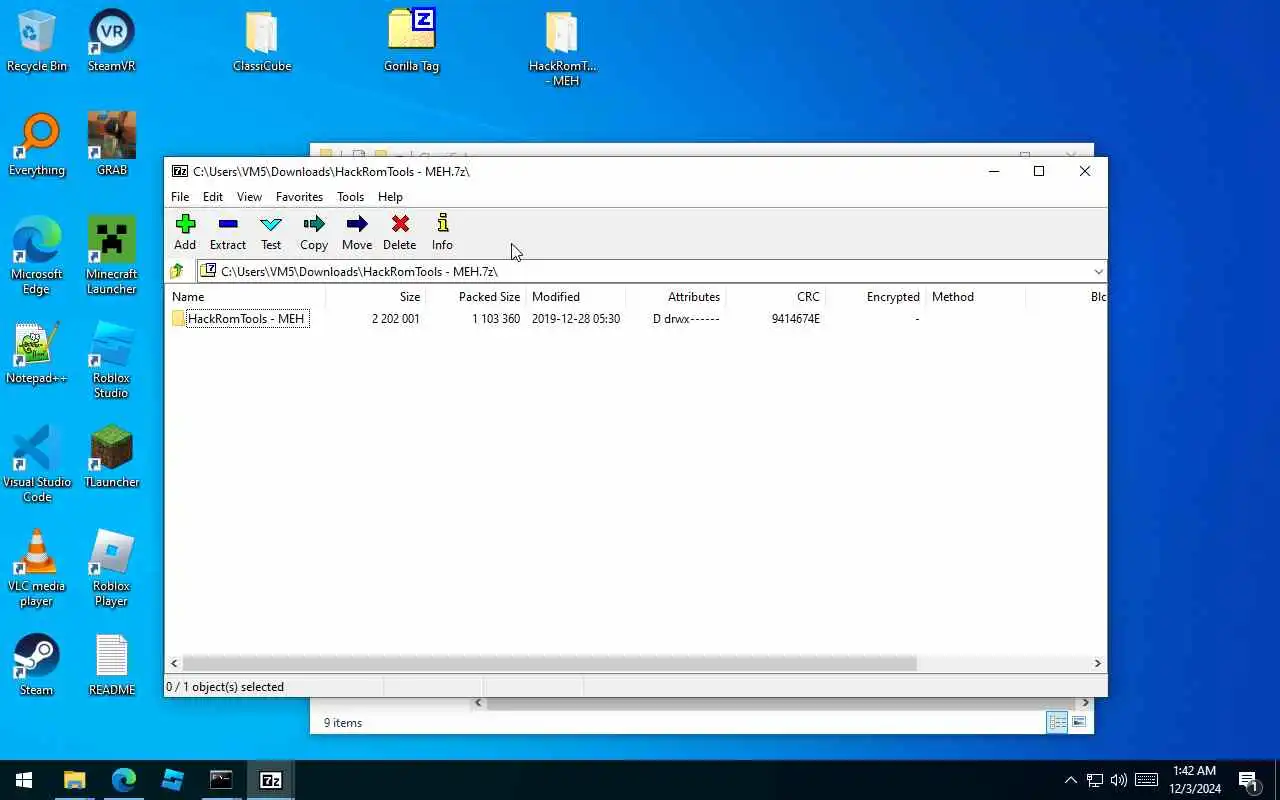Open the volume control in system tray
Viewport: 1280px width, 800px height.
tap(1119, 780)
